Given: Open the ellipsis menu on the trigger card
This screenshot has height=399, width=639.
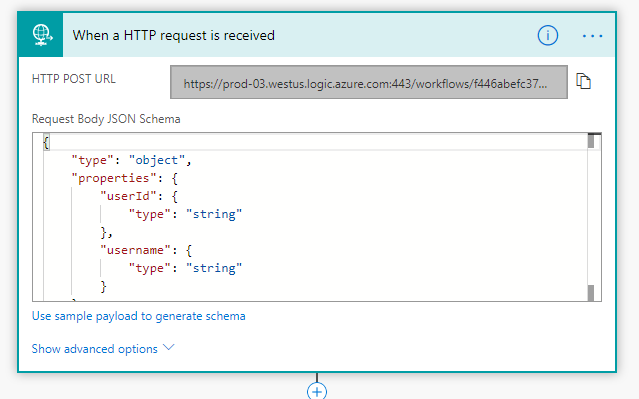Looking at the screenshot, I should (x=592, y=36).
